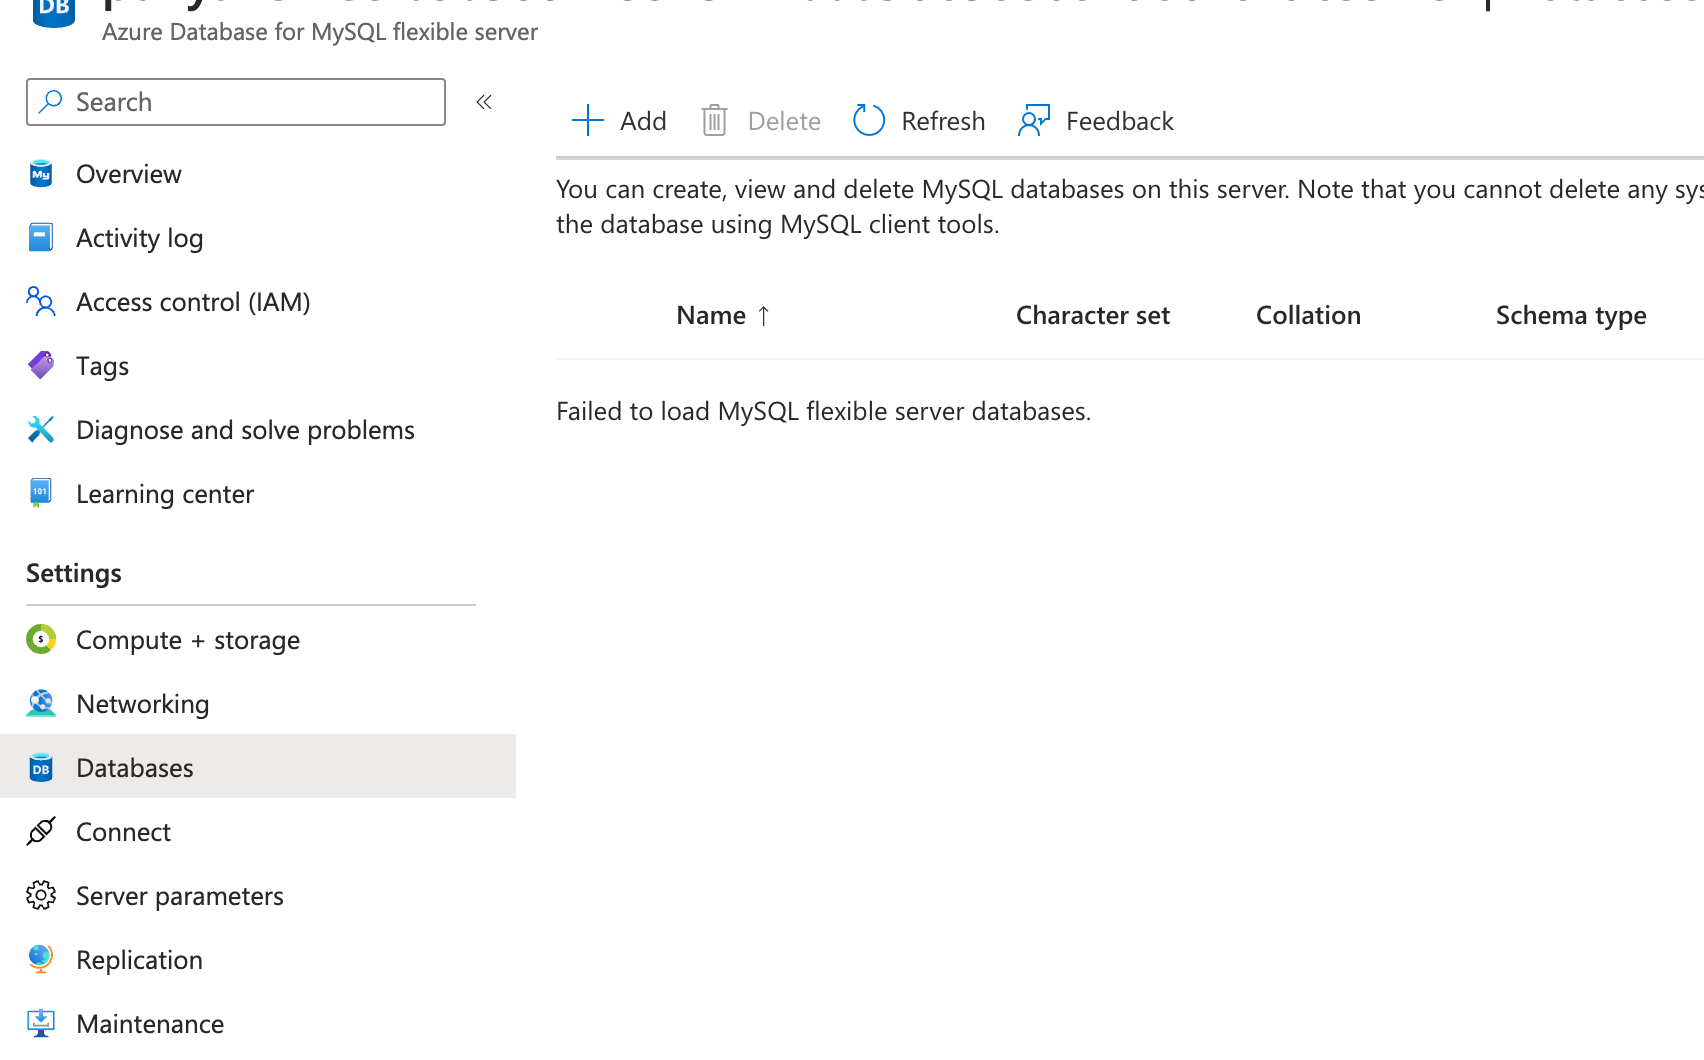Viewport: 1704px width, 1060px height.
Task: Click the Access control people icon
Action: (x=41, y=302)
